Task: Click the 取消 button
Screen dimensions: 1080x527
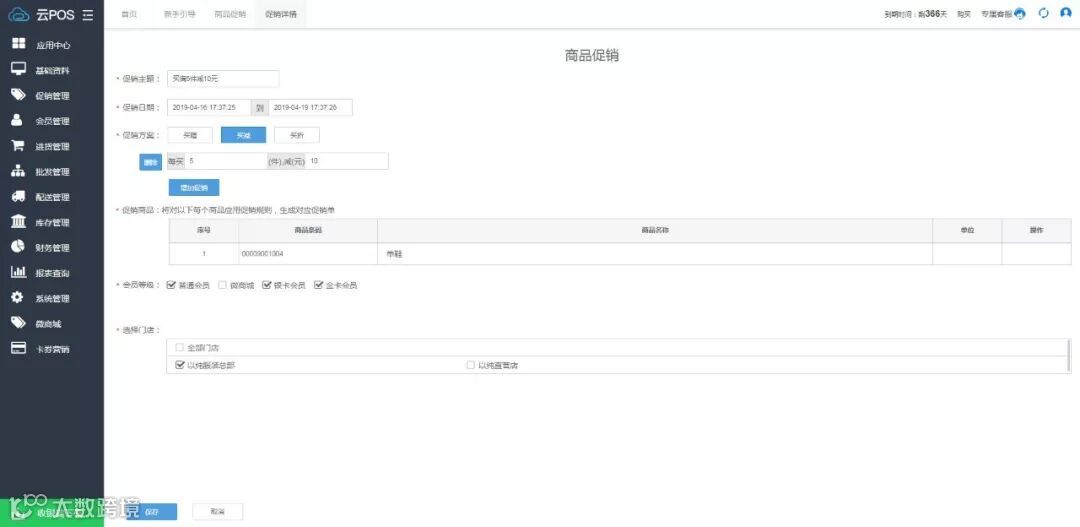Action: pyautogui.click(x=218, y=512)
